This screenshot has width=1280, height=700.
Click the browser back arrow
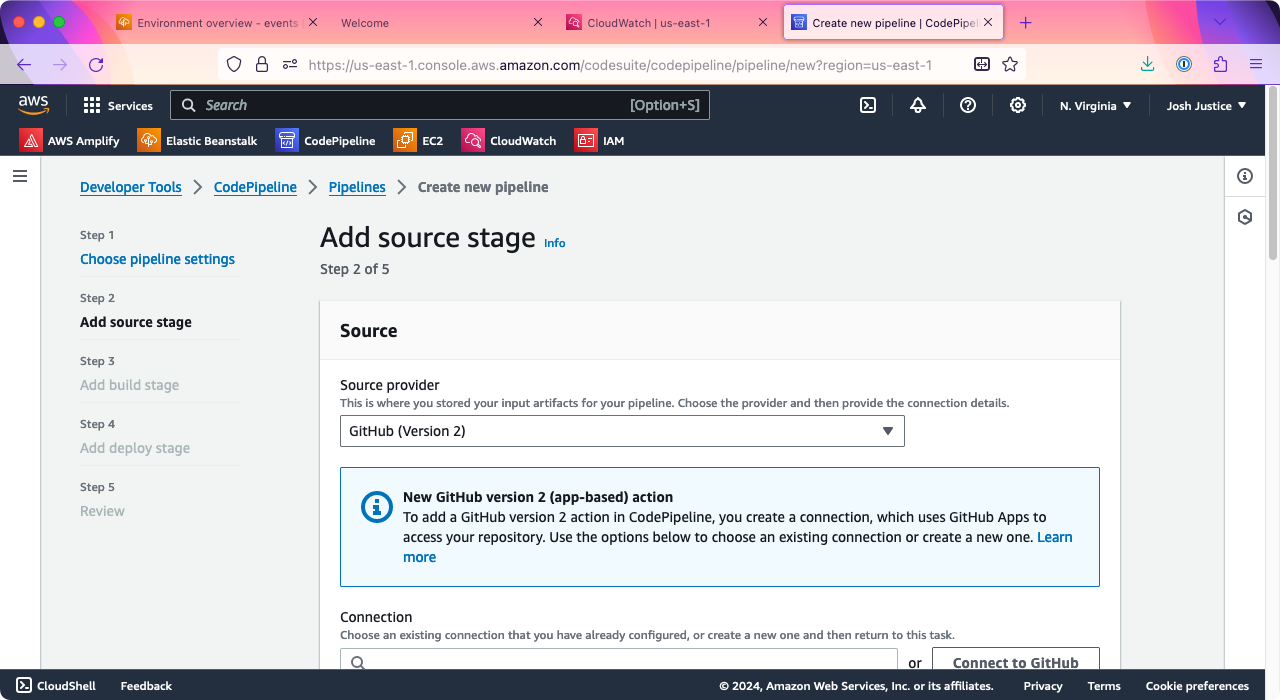point(24,64)
